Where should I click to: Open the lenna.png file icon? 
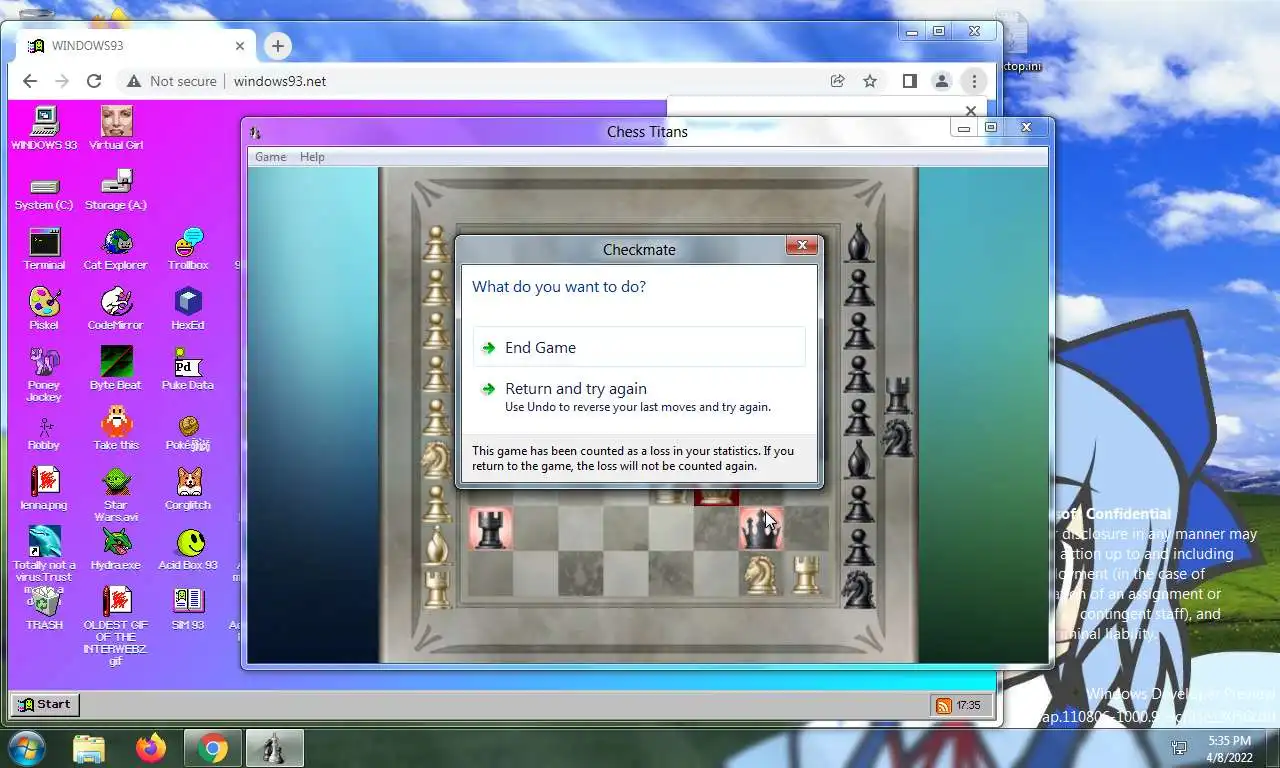click(44, 489)
